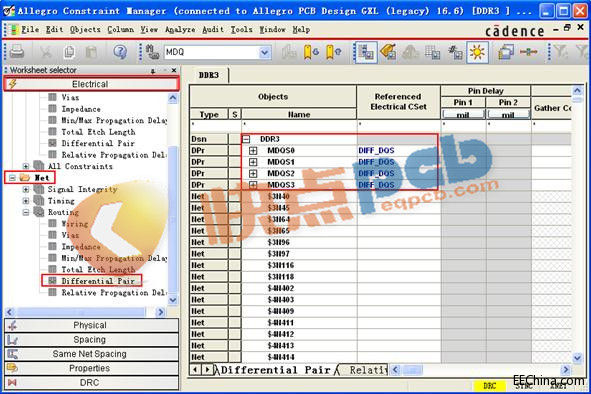The image size is (591, 394).
Task: Open the Help question mark icon
Action: [x=120, y=52]
